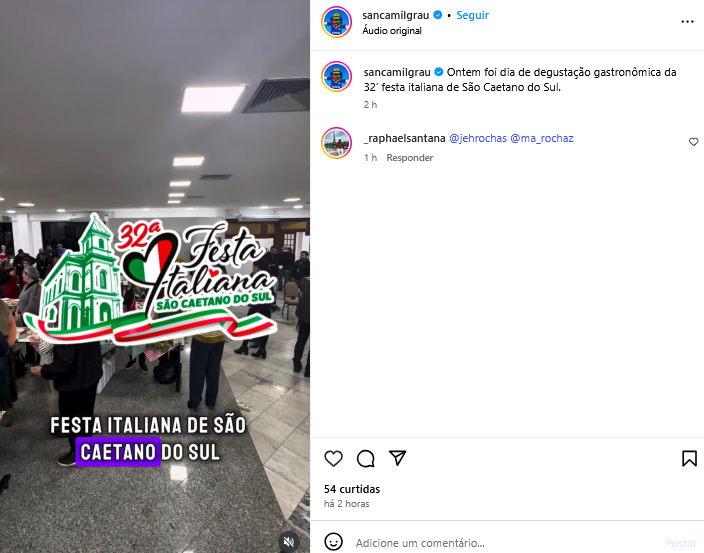Open the three-dot more options menu
Screen dimensions: 704x553
tap(687, 22)
